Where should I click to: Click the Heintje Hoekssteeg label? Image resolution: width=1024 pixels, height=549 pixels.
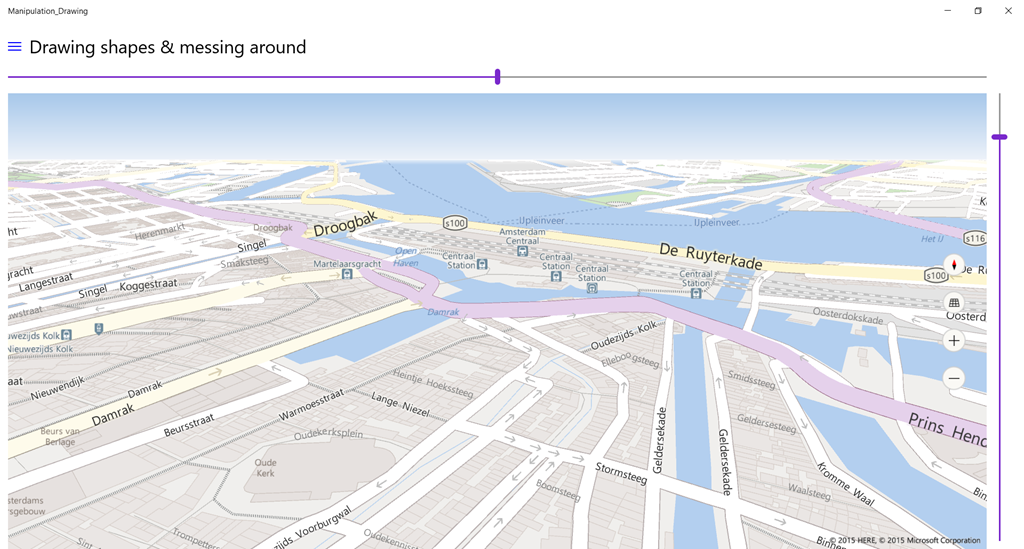[433, 383]
